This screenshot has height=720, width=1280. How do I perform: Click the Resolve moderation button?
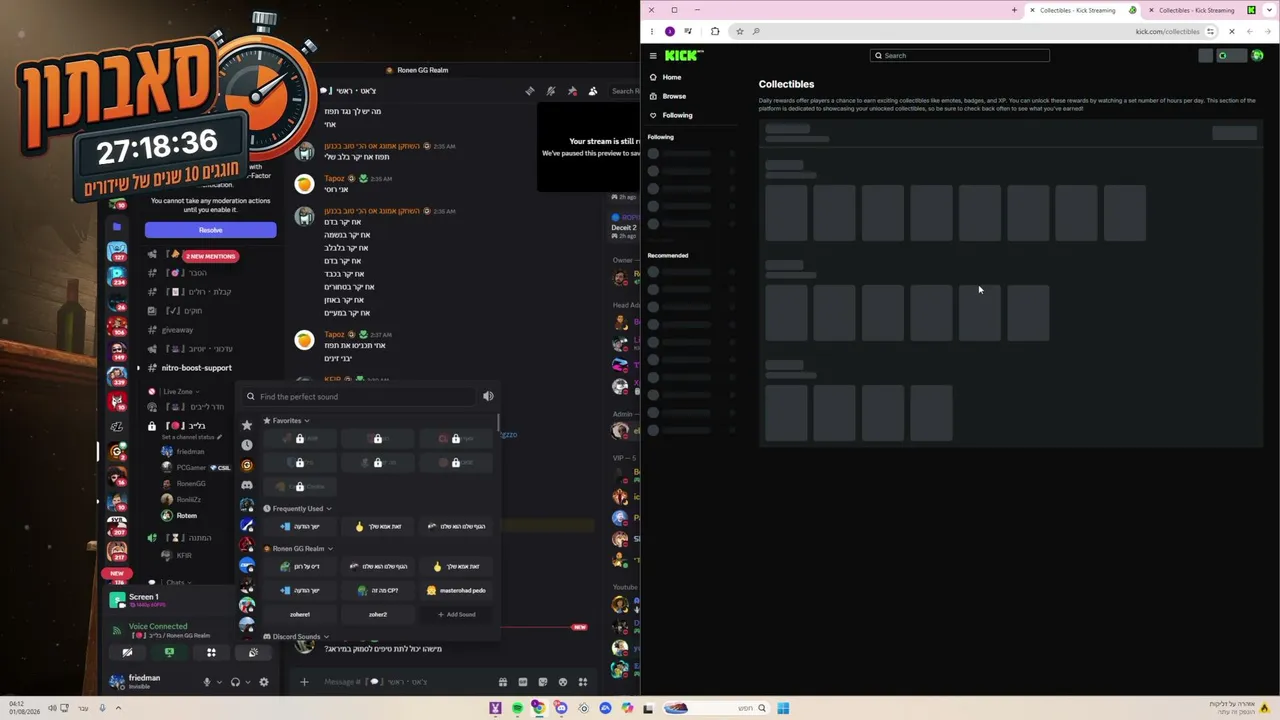click(210, 230)
